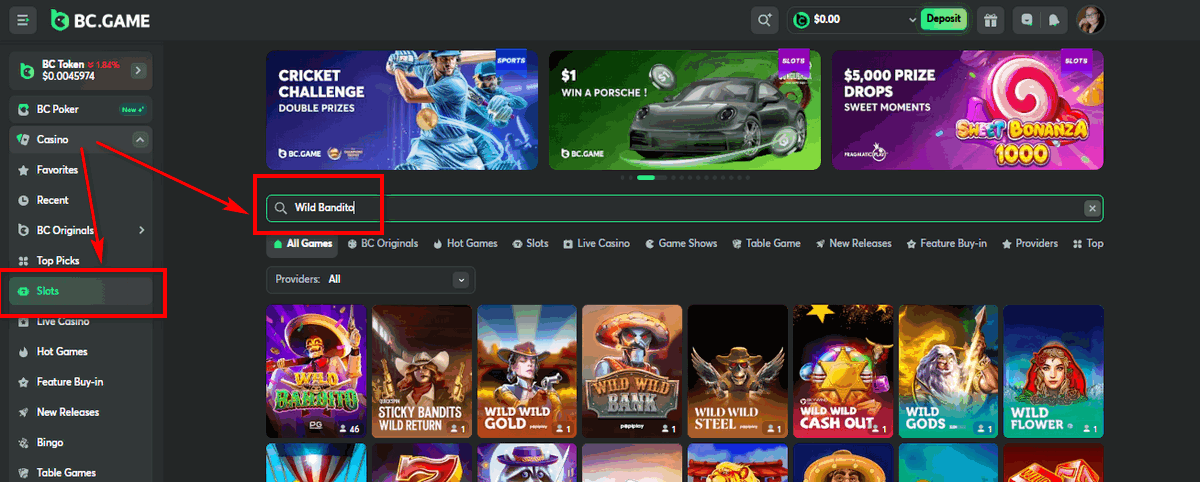Open the Cricket Challenge banner
Image resolution: width=1200 pixels, height=482 pixels.
pyautogui.click(x=402, y=110)
